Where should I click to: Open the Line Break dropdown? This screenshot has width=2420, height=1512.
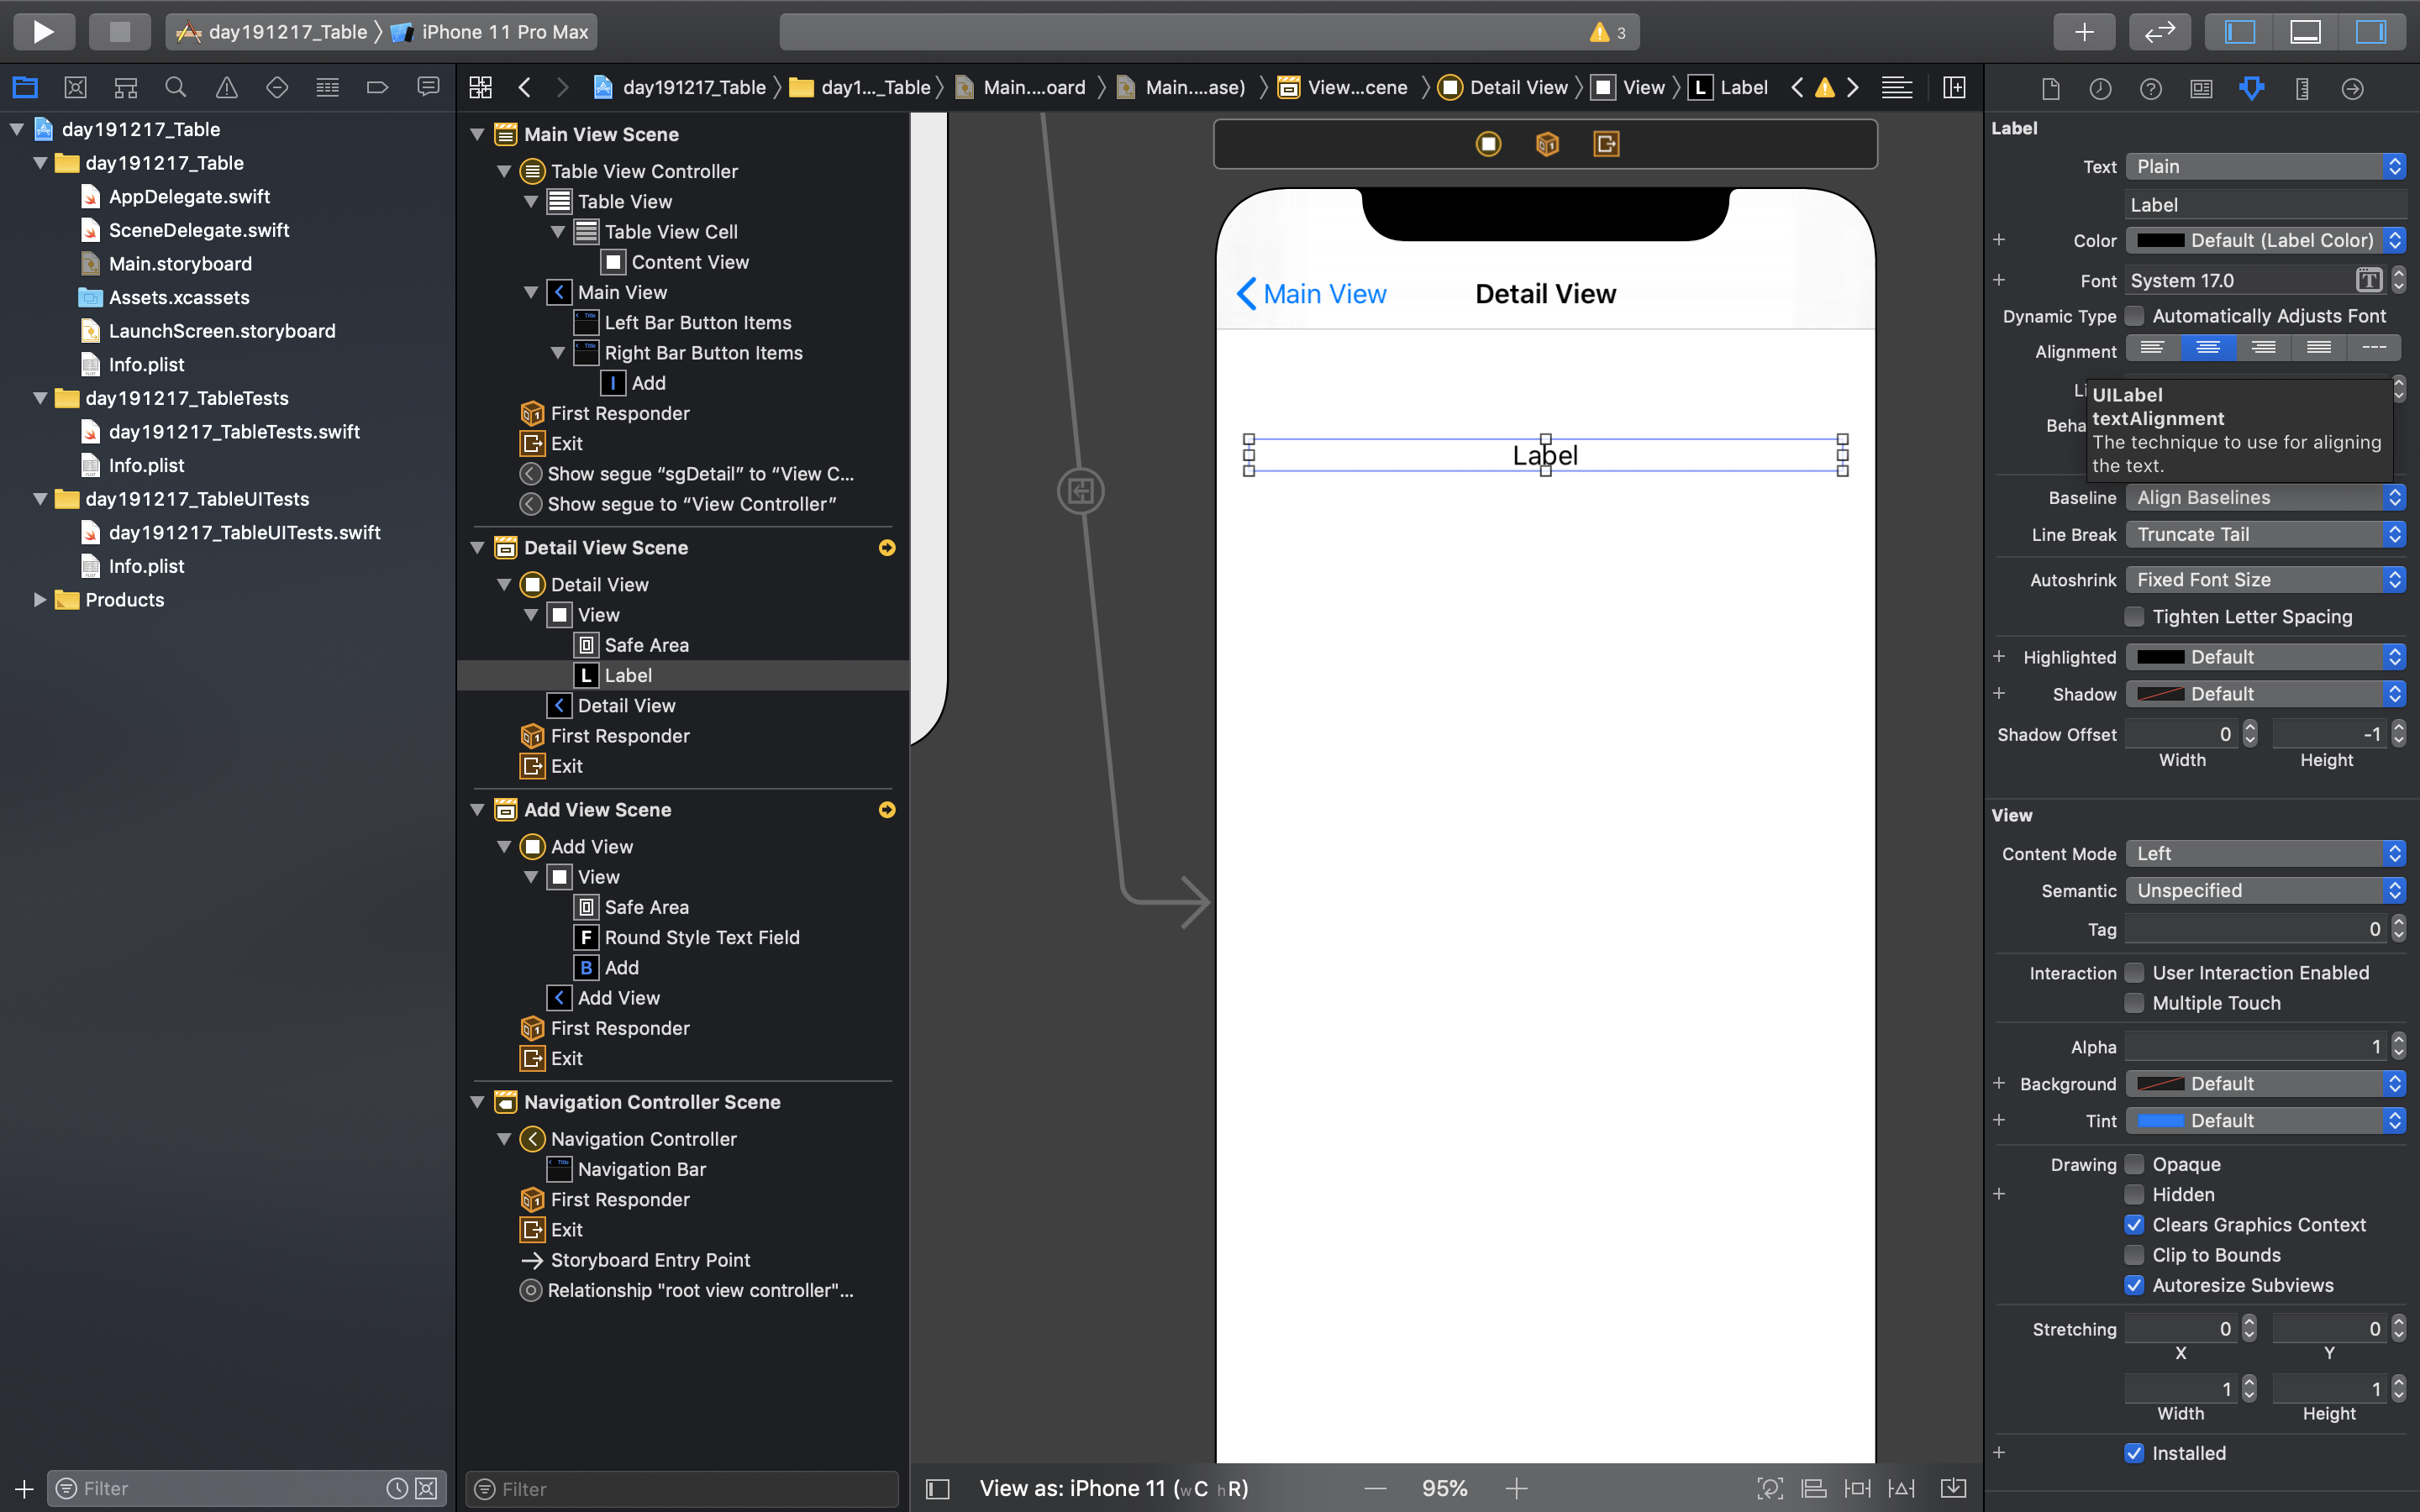pyautogui.click(x=2264, y=535)
